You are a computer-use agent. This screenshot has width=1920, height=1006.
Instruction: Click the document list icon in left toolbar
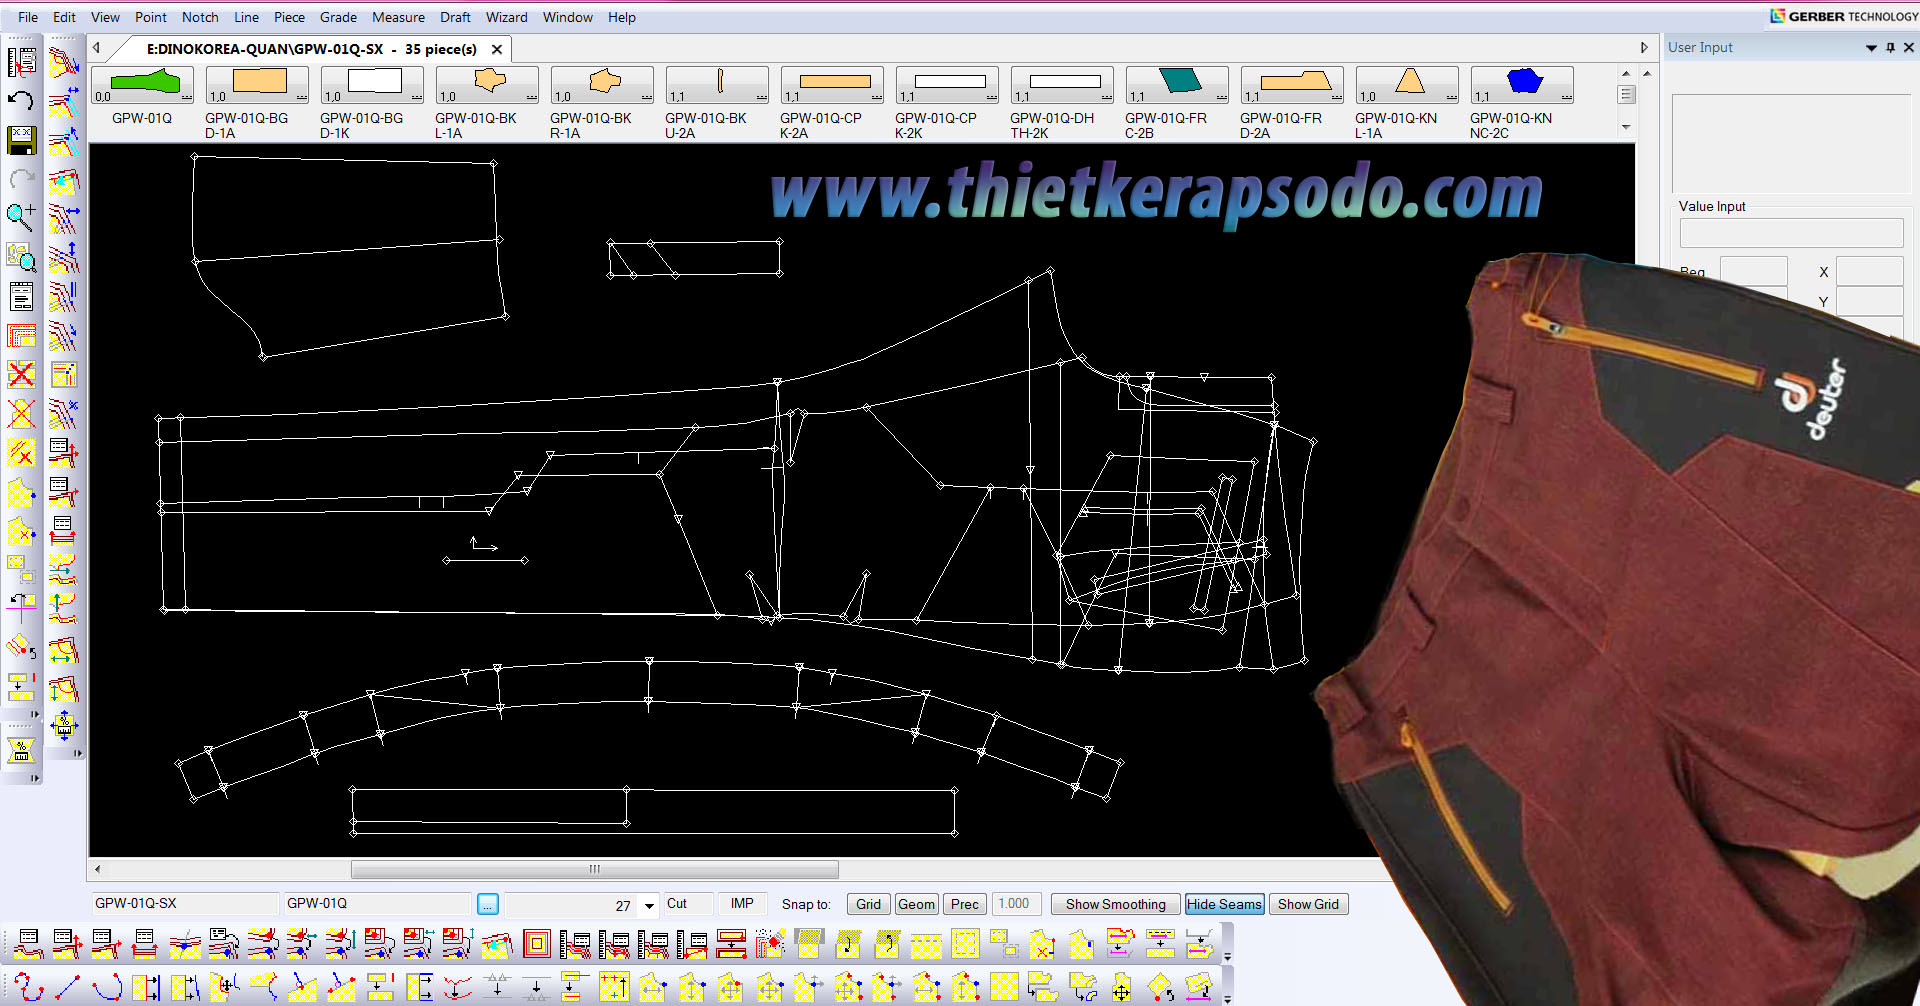point(21,296)
